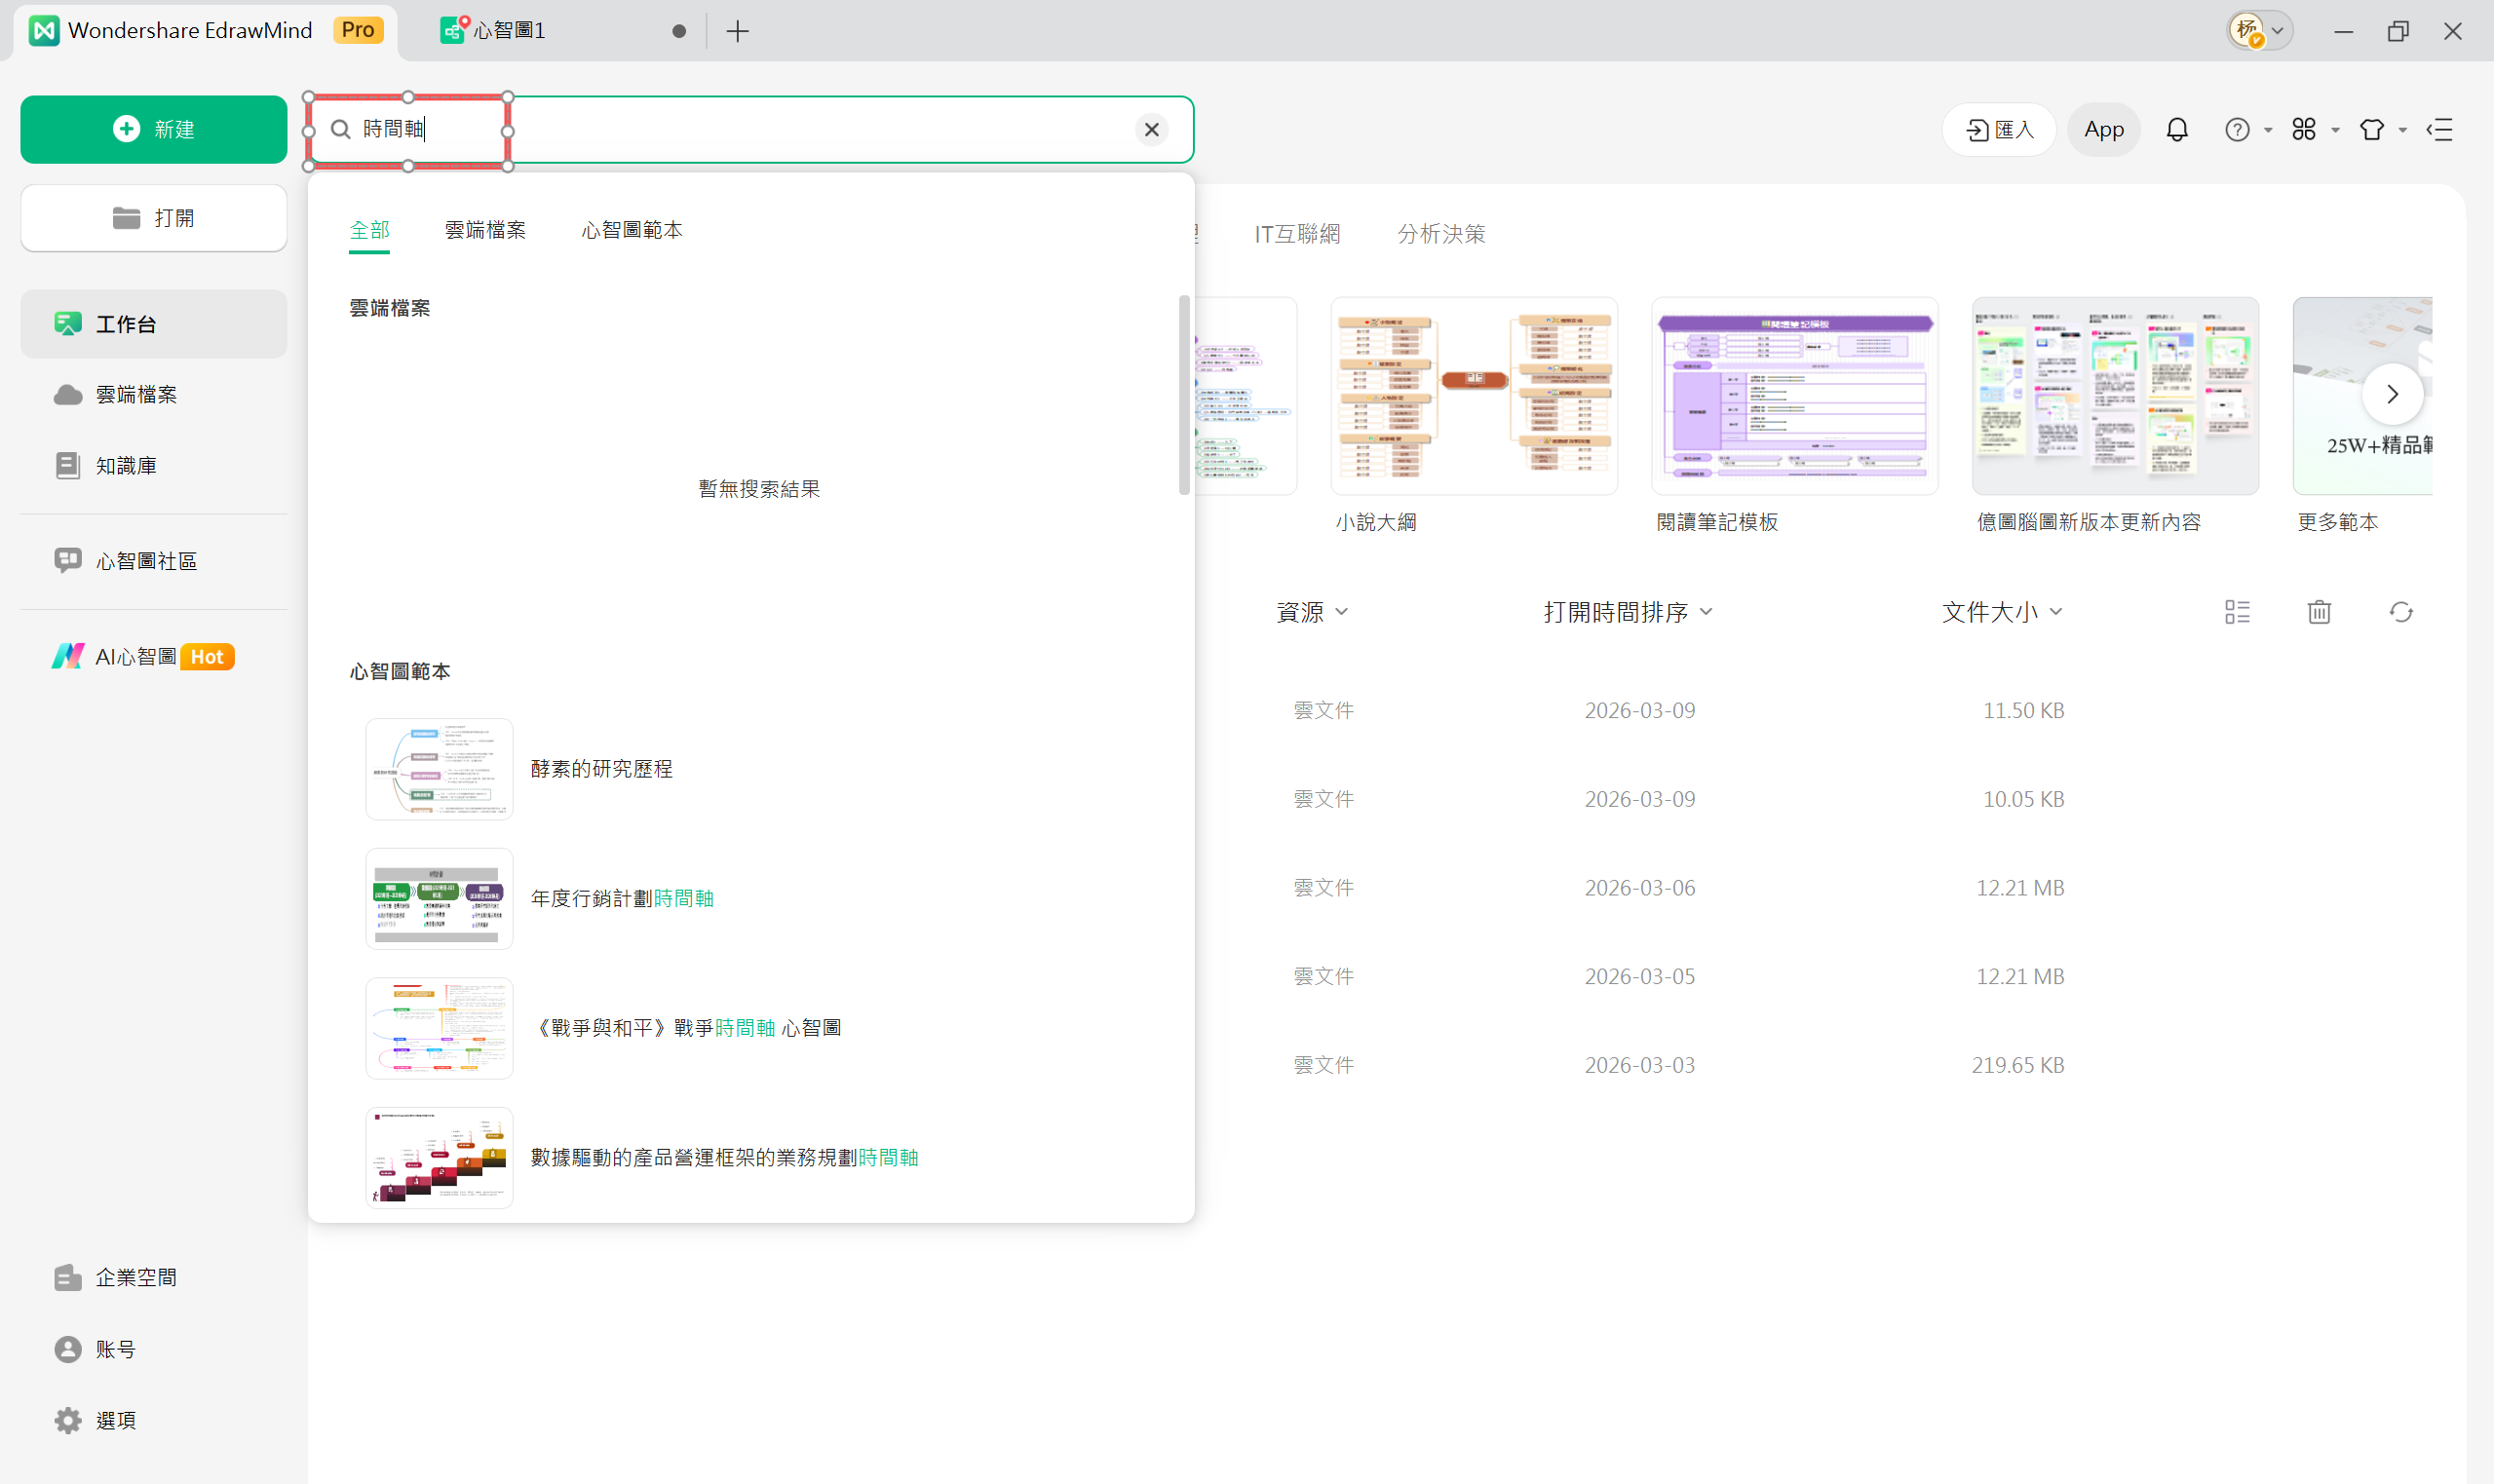
Task: Clear the search box with the X
Action: point(1152,129)
